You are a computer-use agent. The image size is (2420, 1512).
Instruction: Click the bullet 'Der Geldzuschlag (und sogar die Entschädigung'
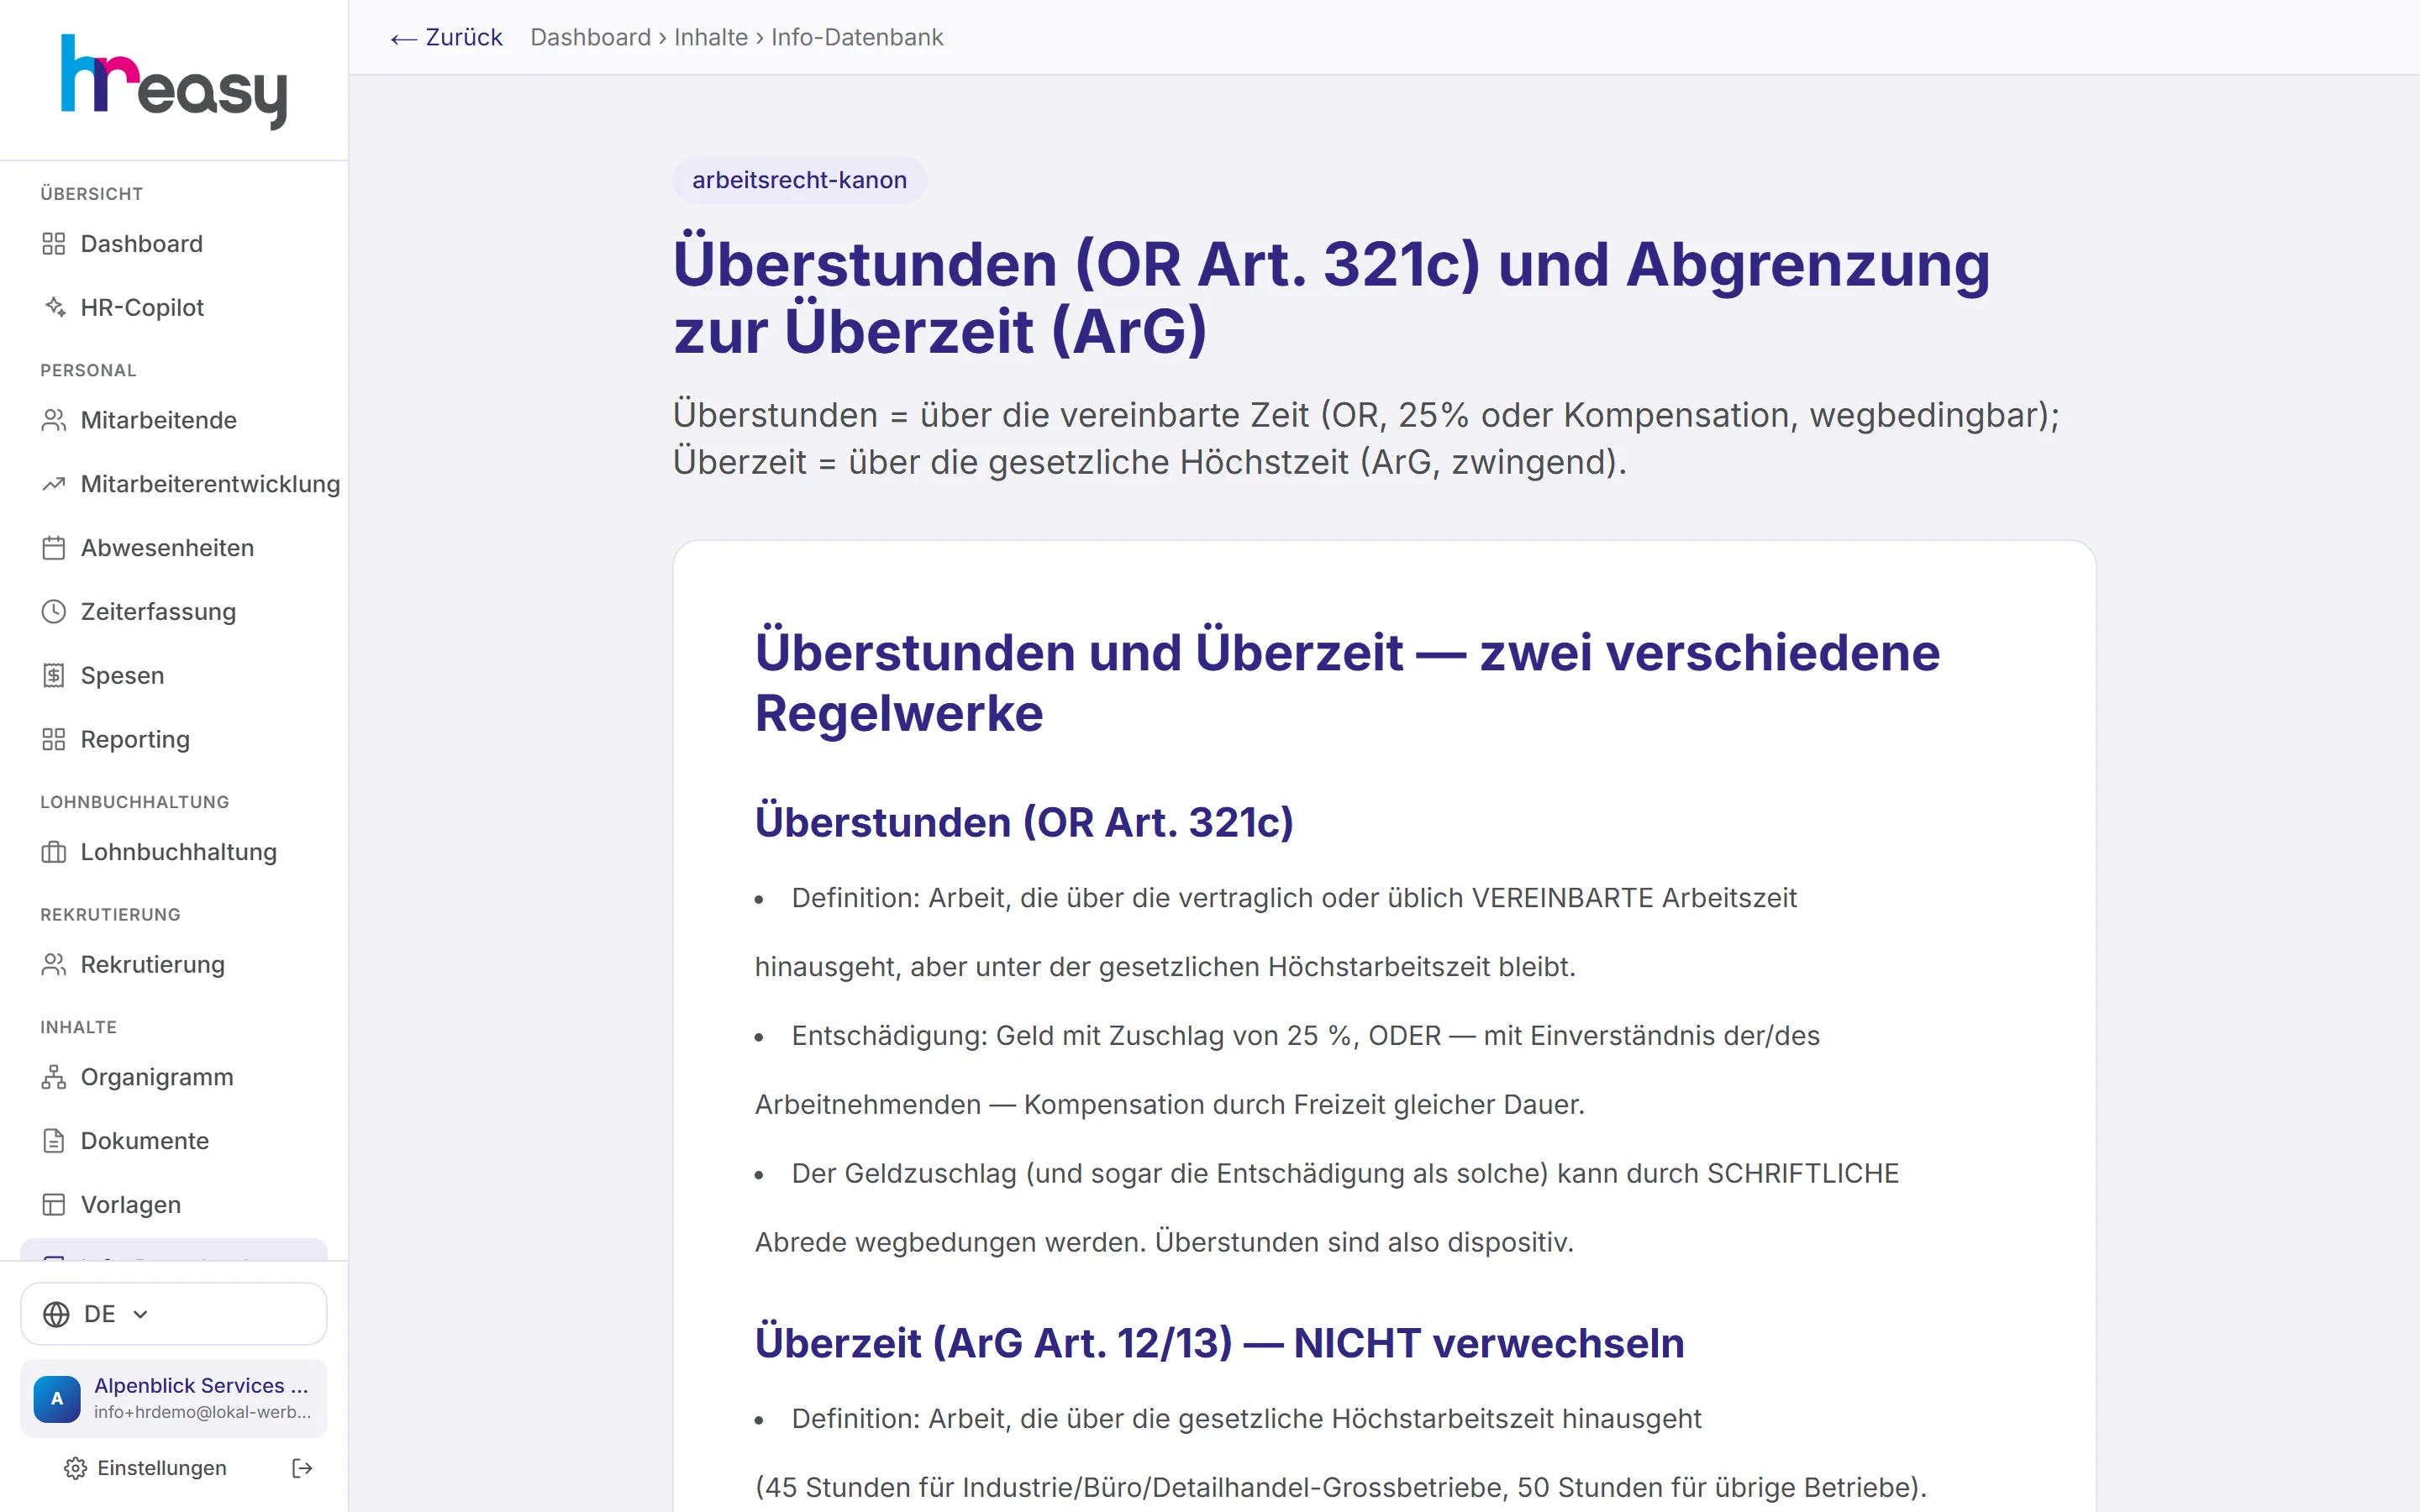pos(1169,1173)
